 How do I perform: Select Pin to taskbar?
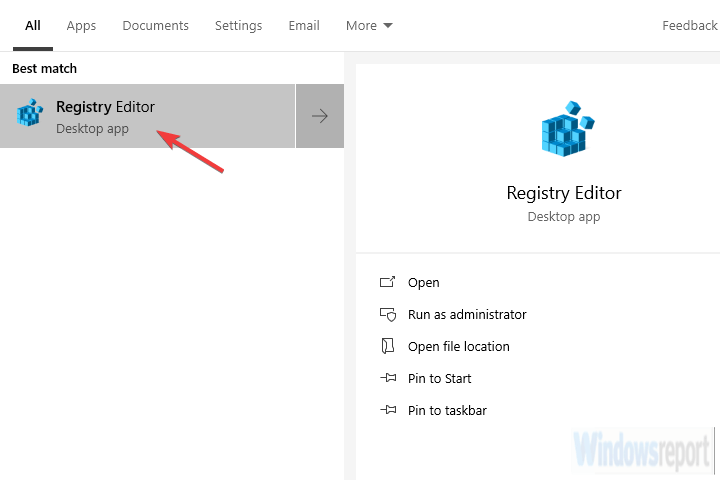447,410
